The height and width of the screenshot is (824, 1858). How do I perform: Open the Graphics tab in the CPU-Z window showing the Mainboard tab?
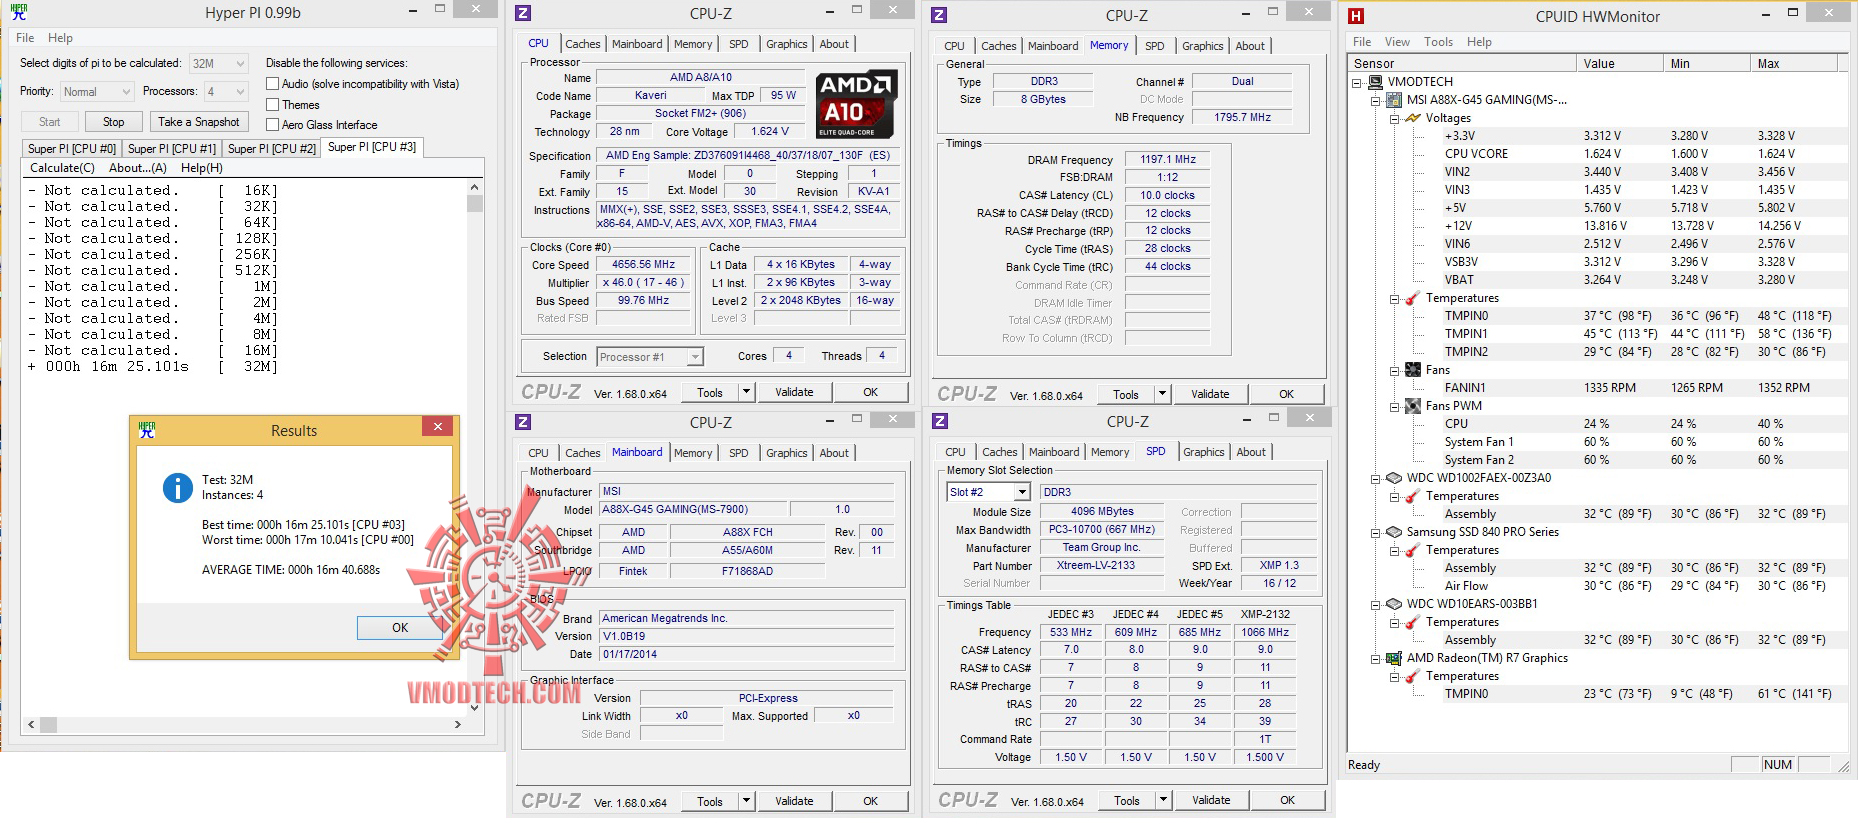pos(787,453)
